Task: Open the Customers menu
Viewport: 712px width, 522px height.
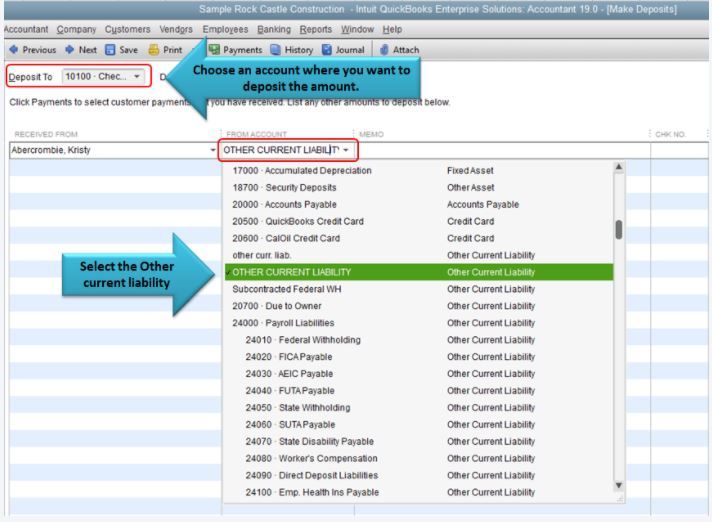Action: (x=128, y=30)
